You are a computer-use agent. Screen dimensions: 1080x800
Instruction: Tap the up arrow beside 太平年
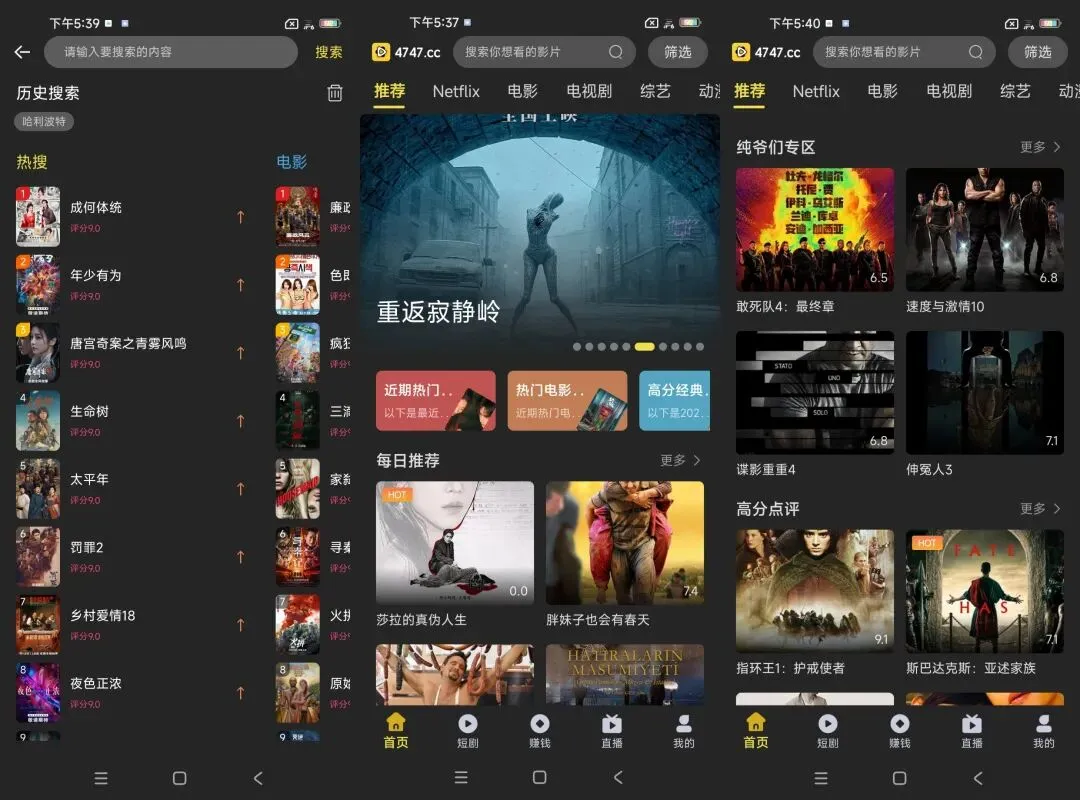pyautogui.click(x=240, y=489)
